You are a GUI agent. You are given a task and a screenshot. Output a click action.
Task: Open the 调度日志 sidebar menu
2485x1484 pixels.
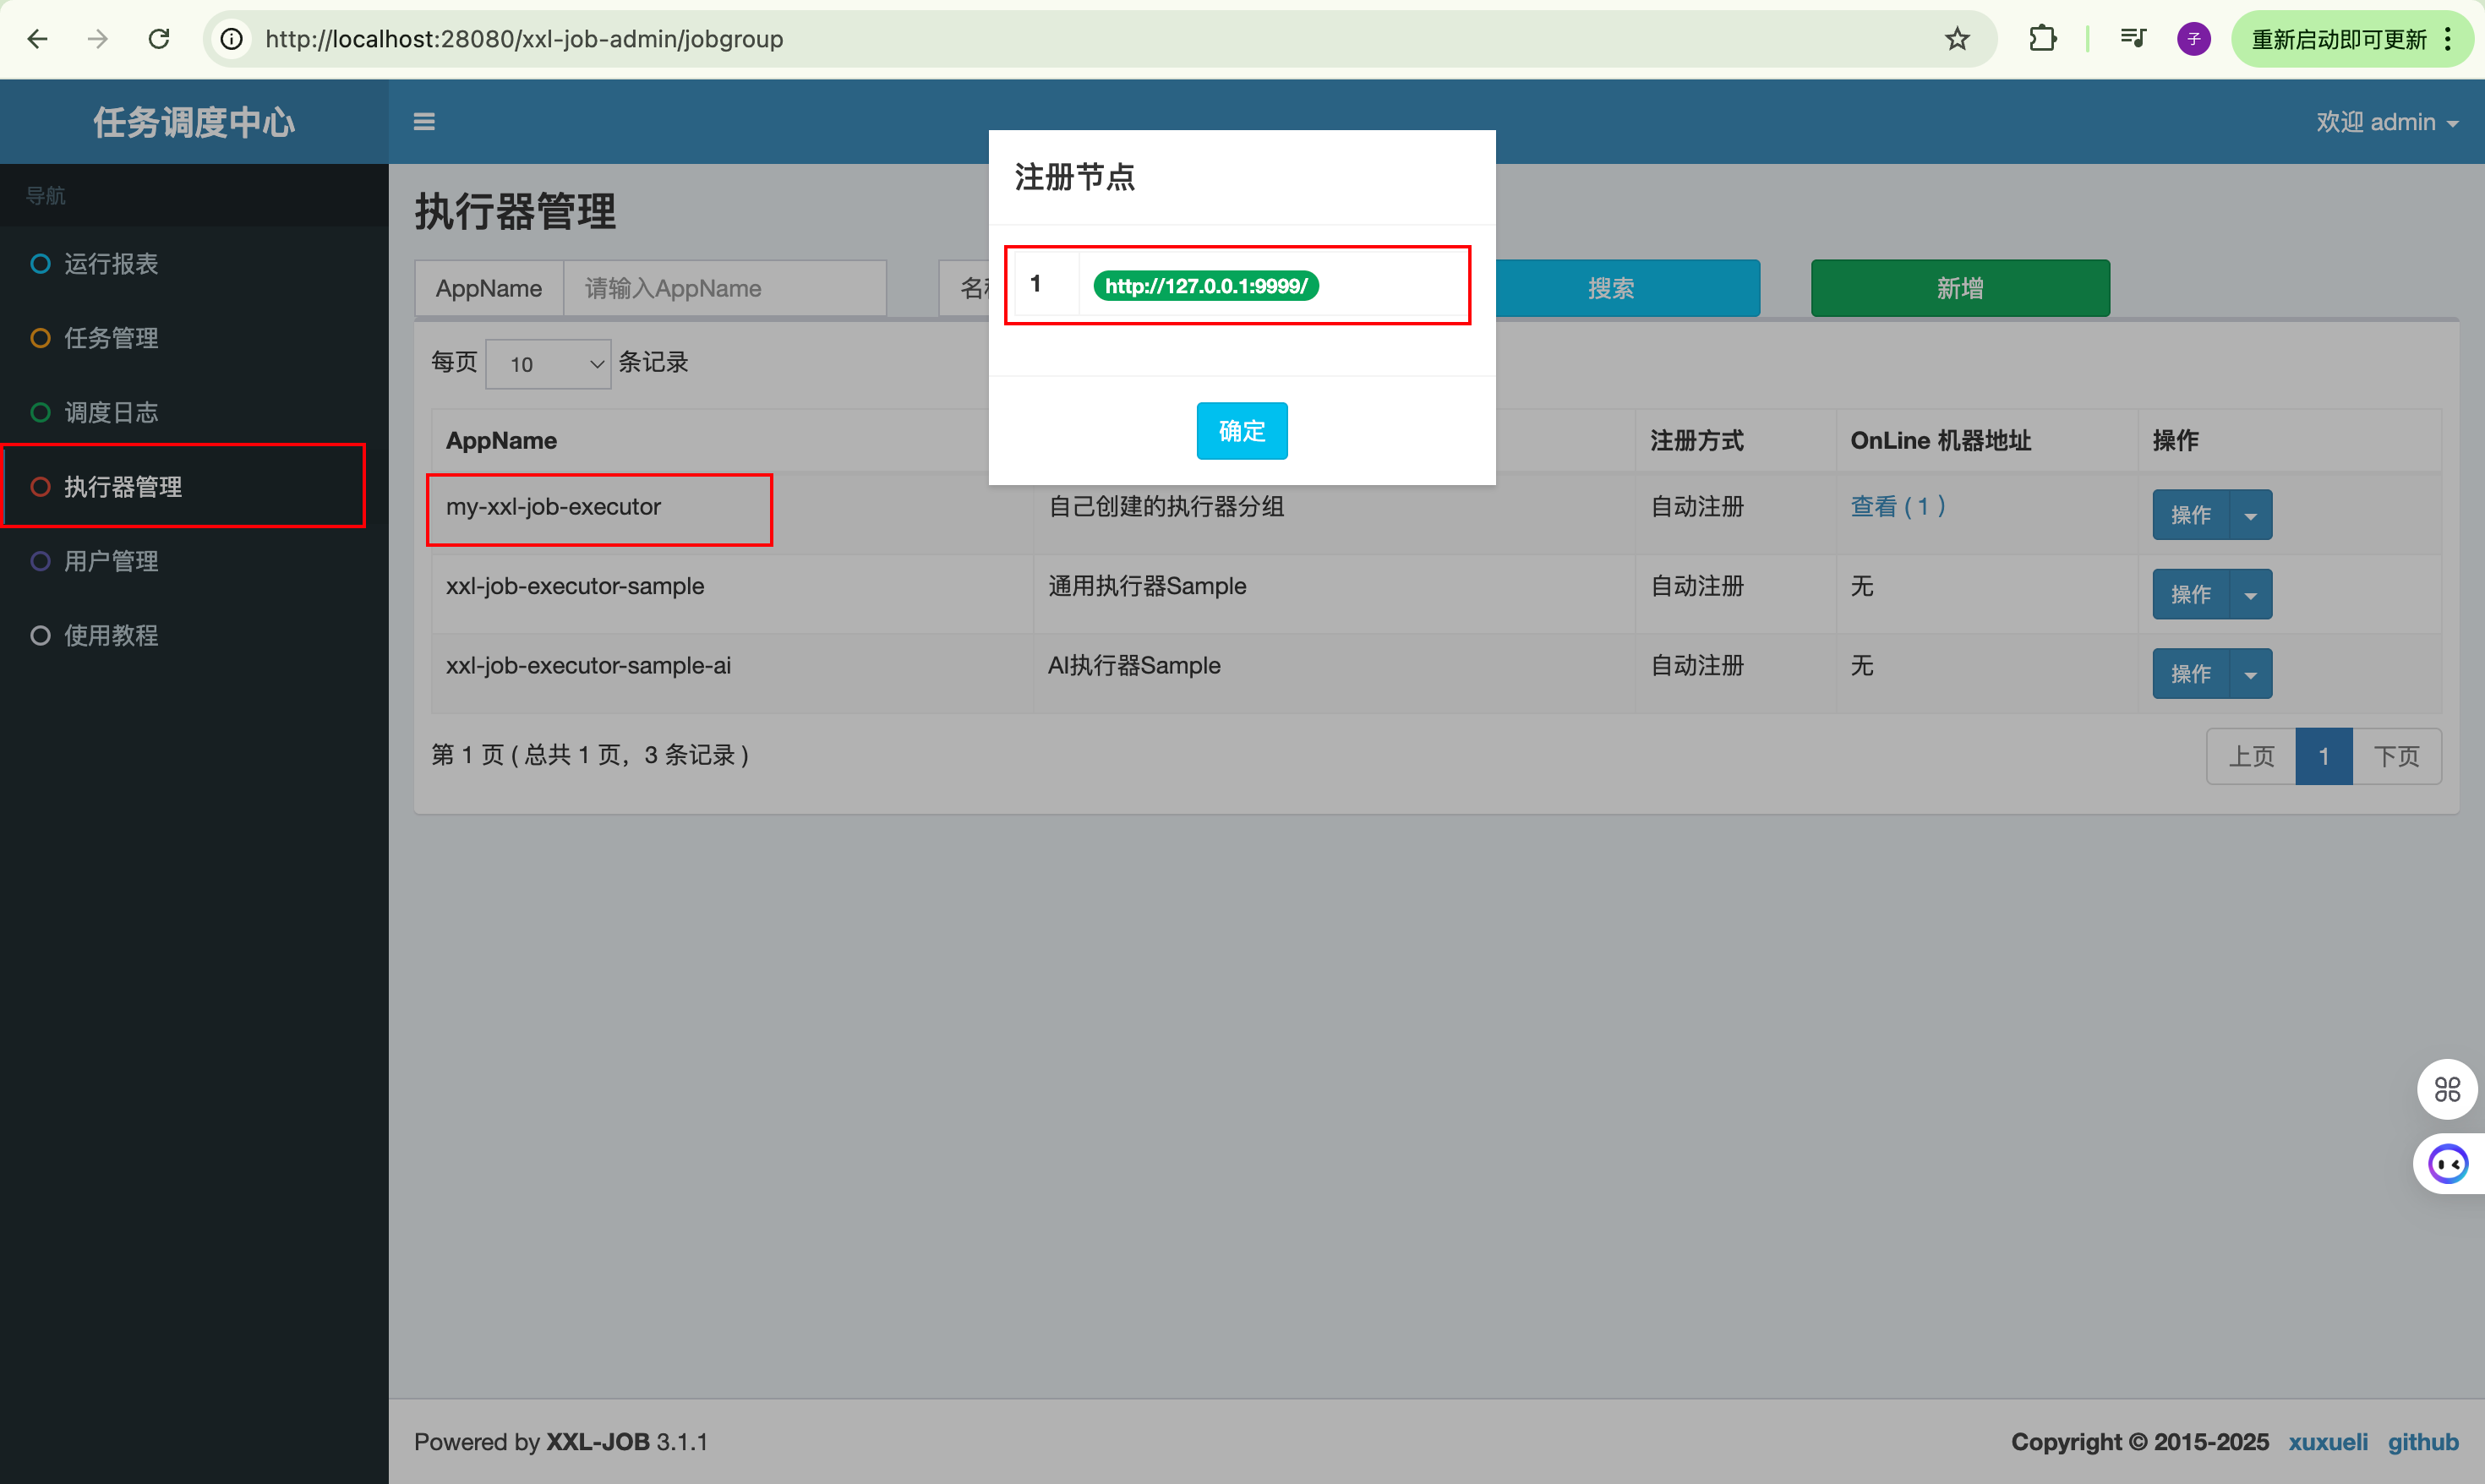coord(194,412)
